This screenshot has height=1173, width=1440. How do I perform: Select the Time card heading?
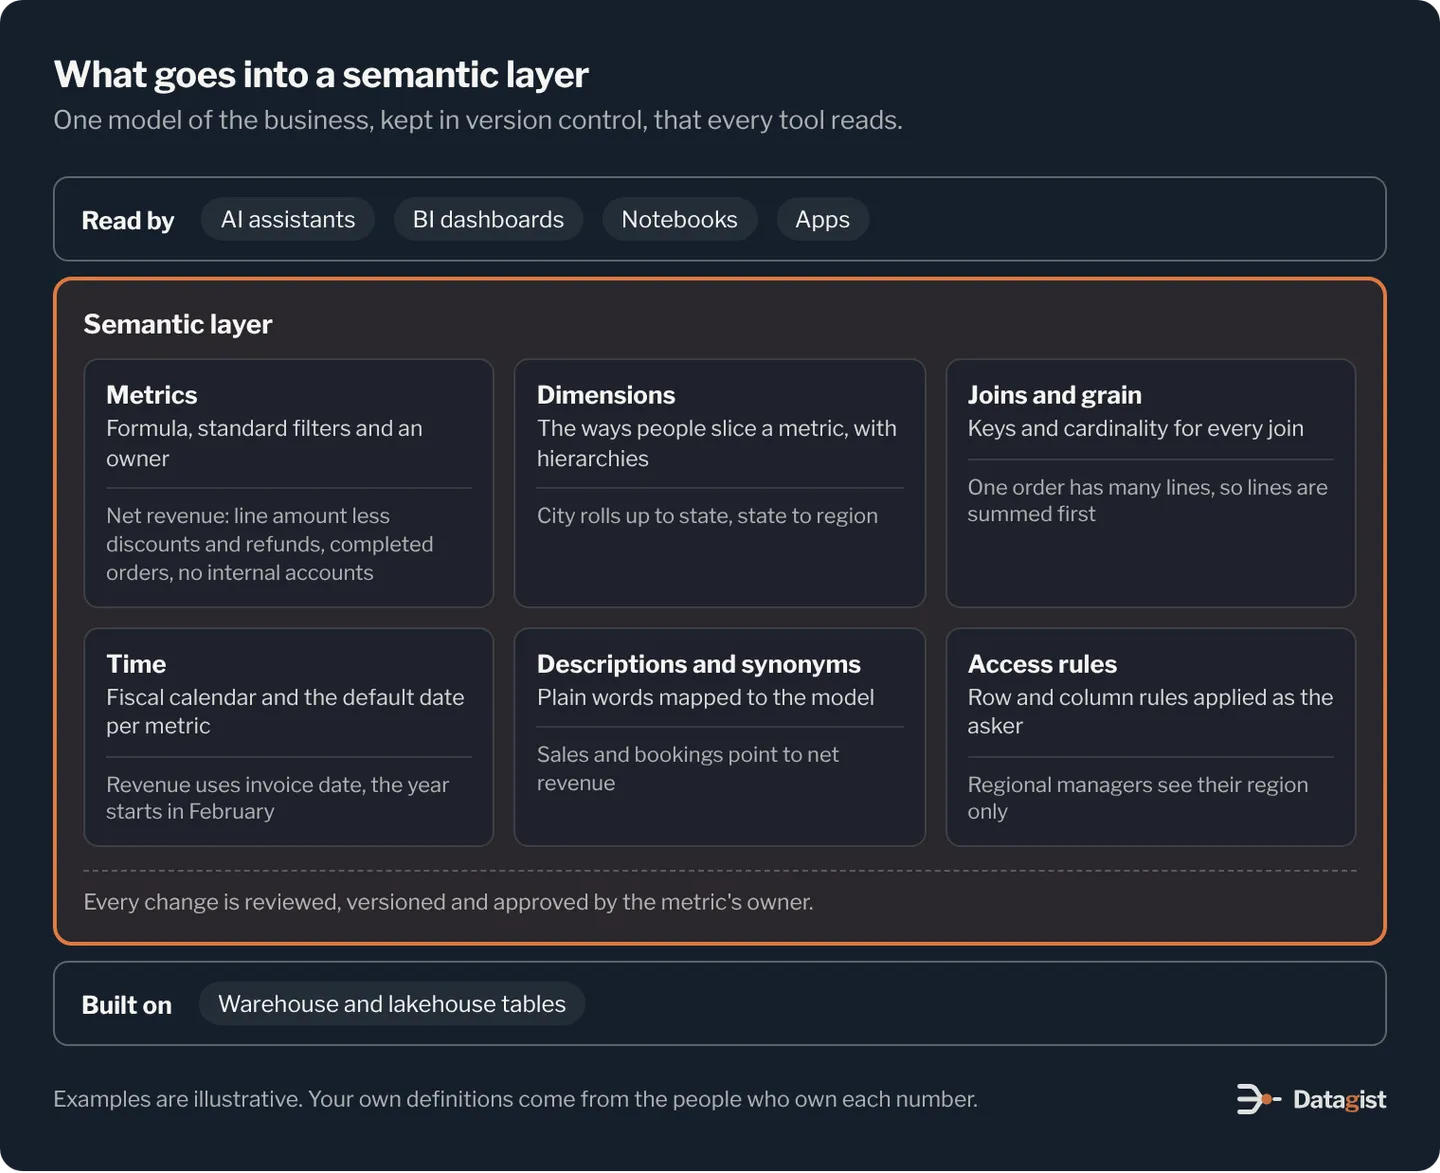click(136, 664)
